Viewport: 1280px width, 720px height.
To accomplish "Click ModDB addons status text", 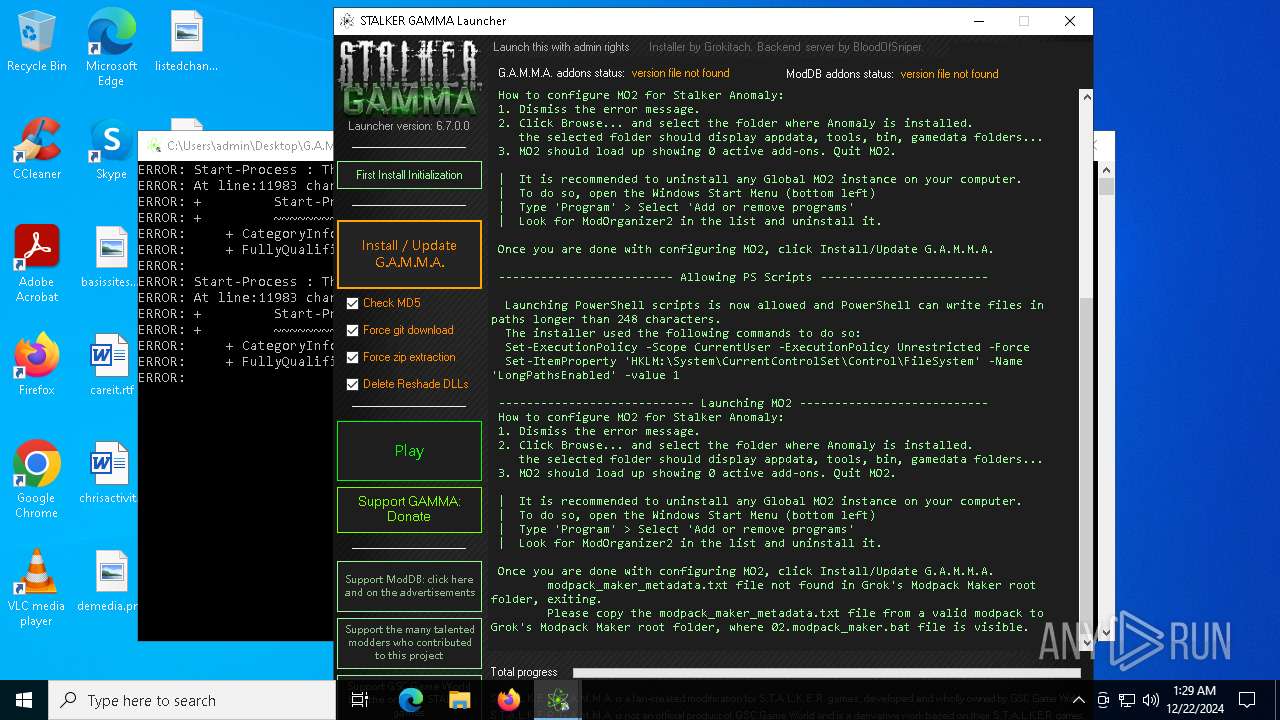I will pyautogui.click(x=892, y=73).
